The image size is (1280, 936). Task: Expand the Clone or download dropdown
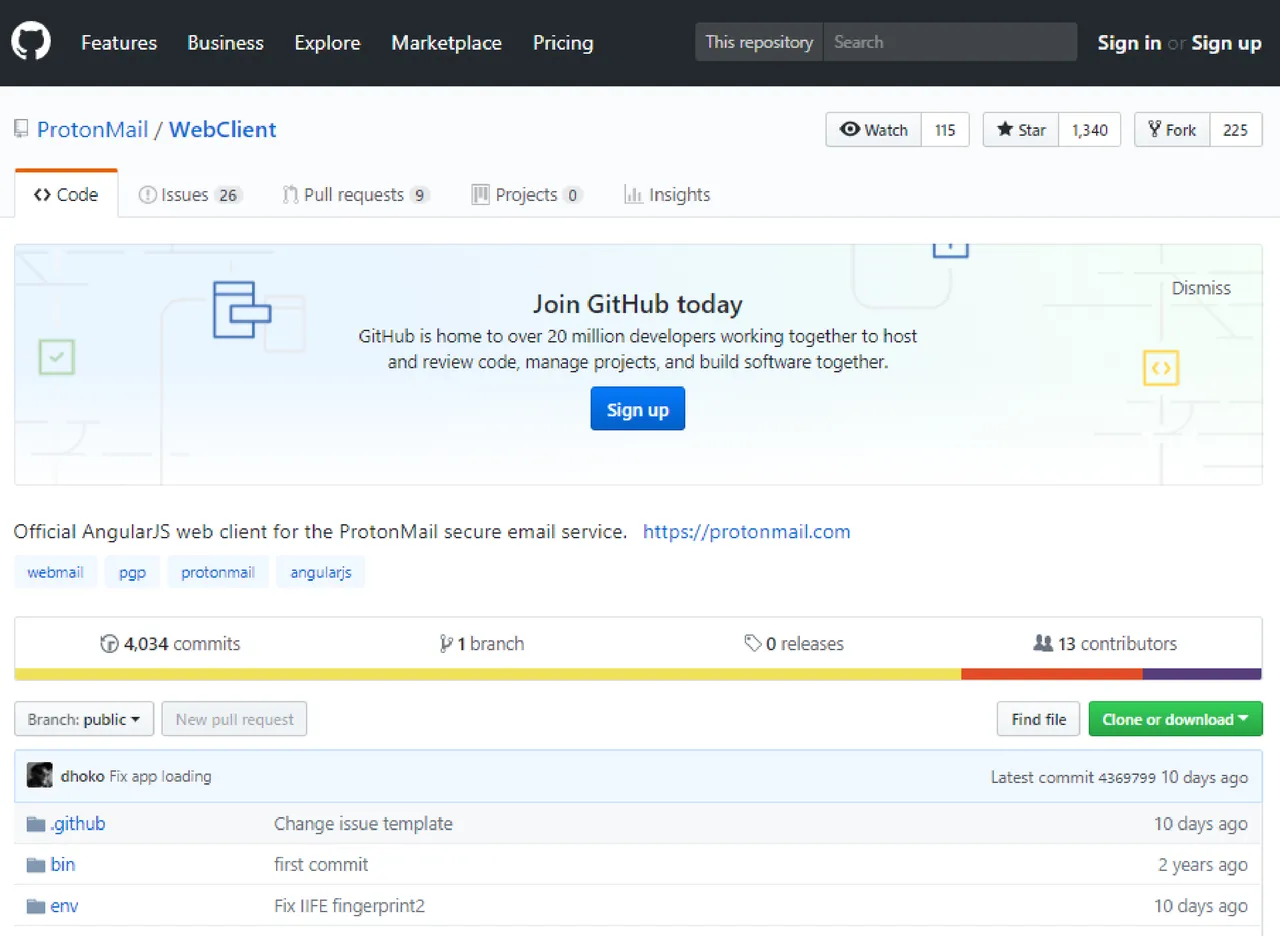pos(1175,719)
